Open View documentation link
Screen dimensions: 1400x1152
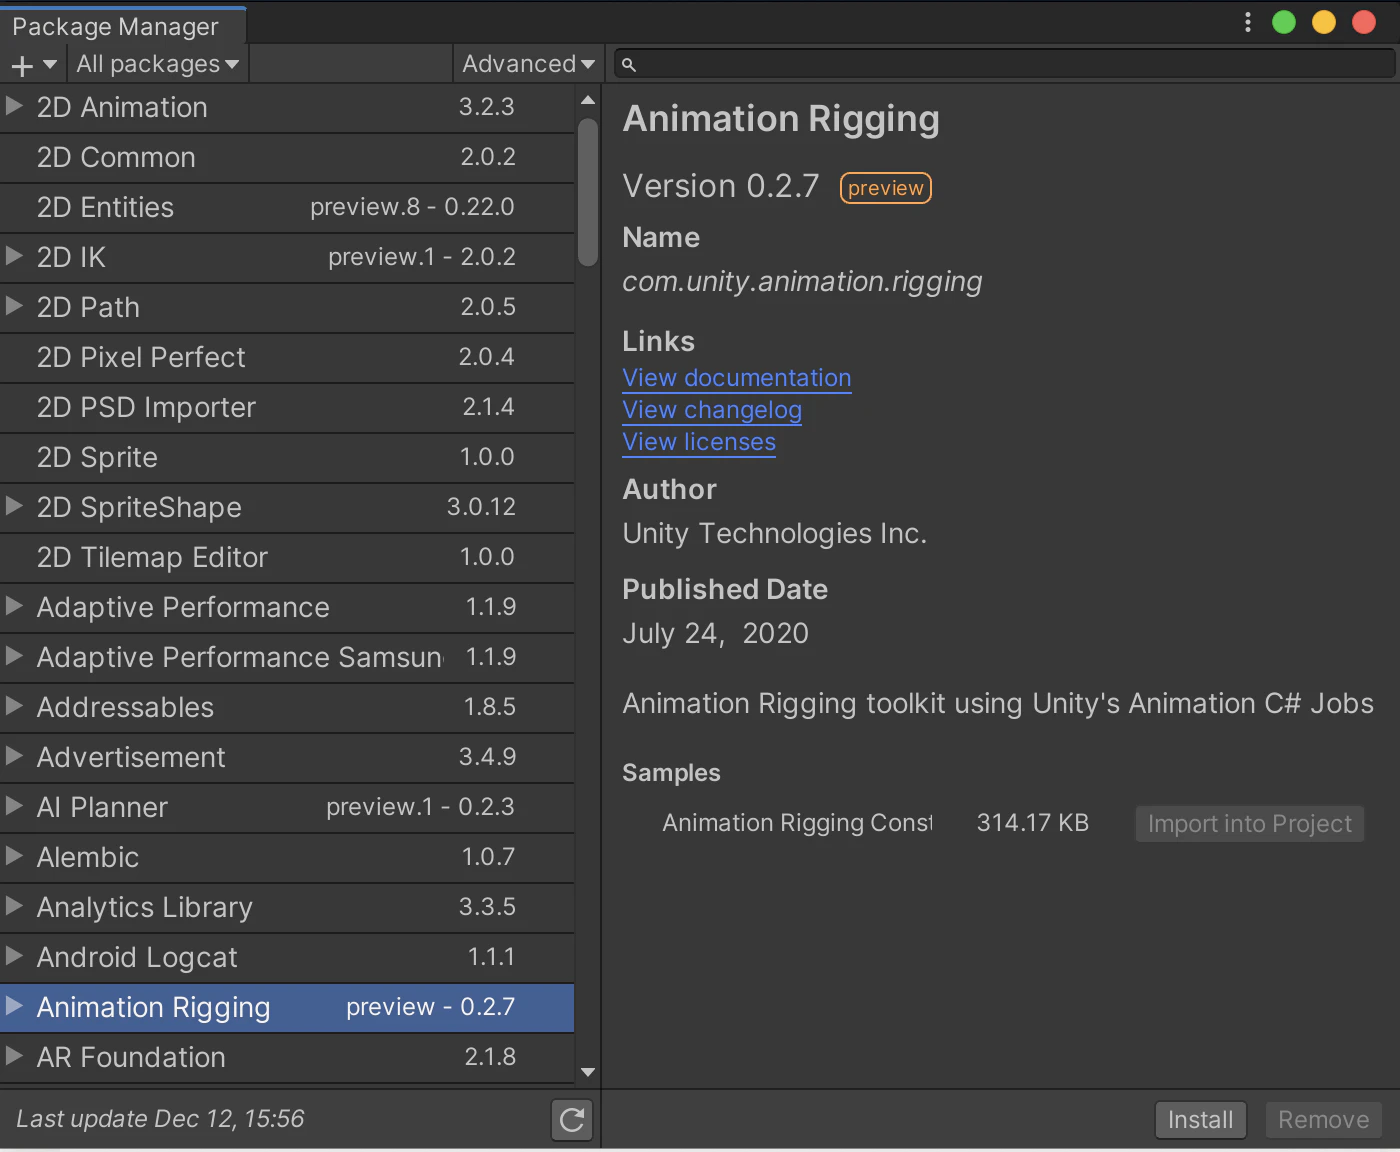point(737,378)
